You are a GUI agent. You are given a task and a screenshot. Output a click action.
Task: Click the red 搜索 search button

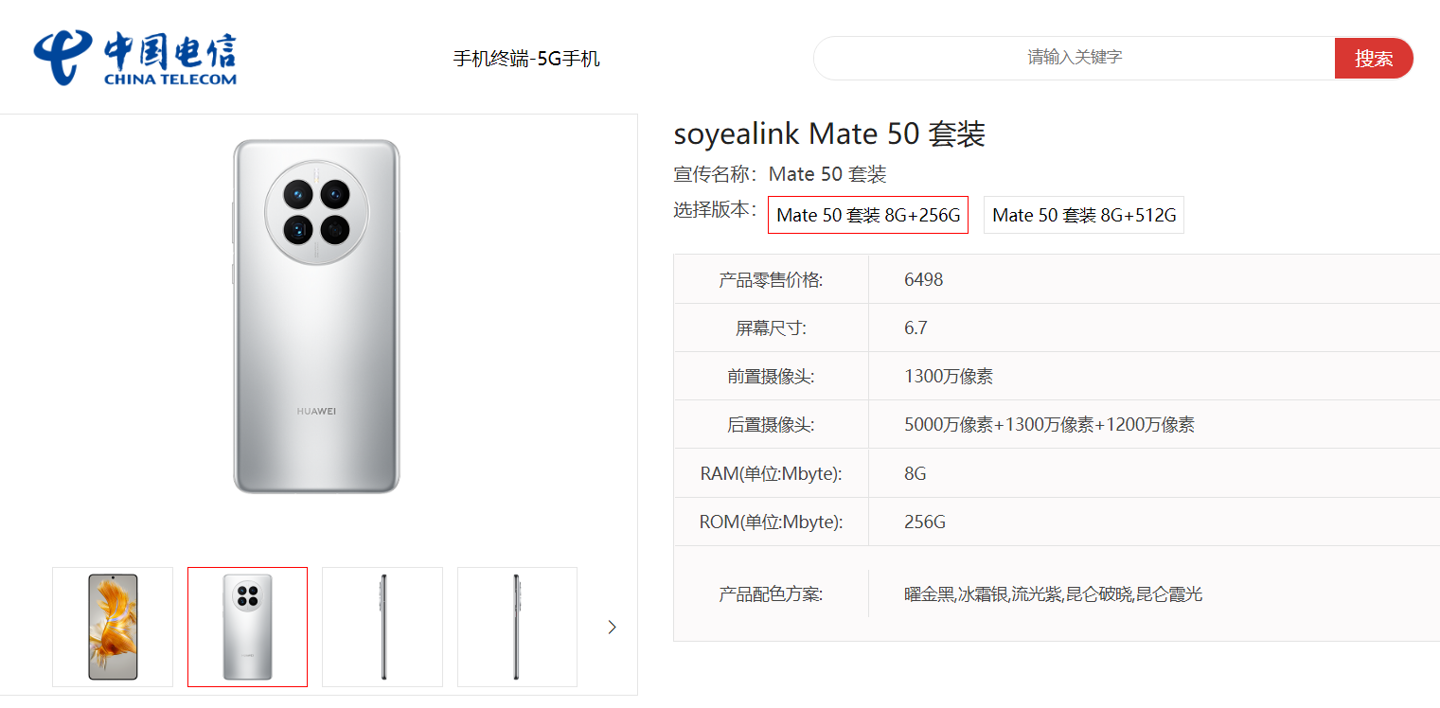(1373, 58)
